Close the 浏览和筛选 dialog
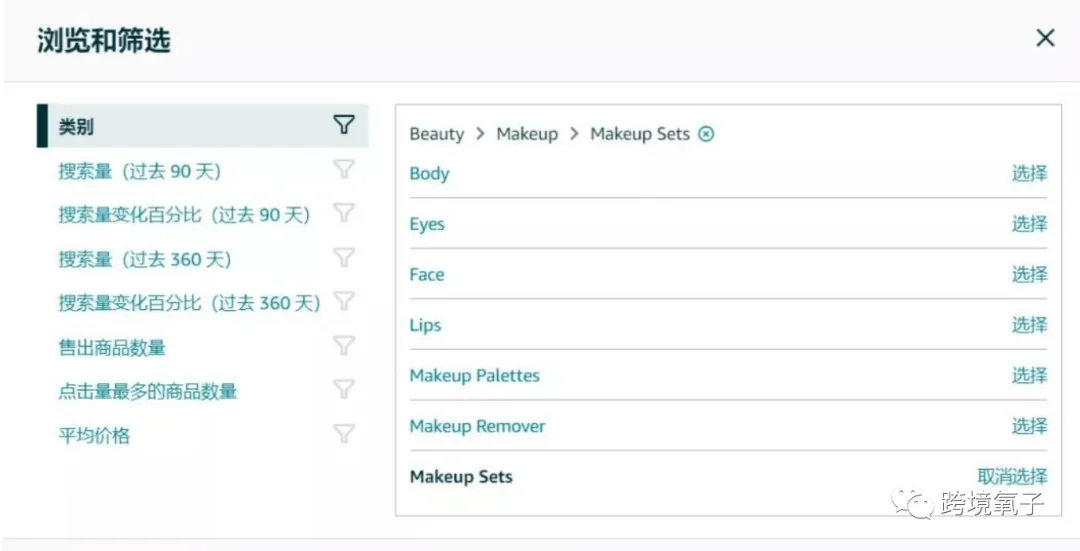Viewport: 1080px width, 551px height. (x=1045, y=38)
